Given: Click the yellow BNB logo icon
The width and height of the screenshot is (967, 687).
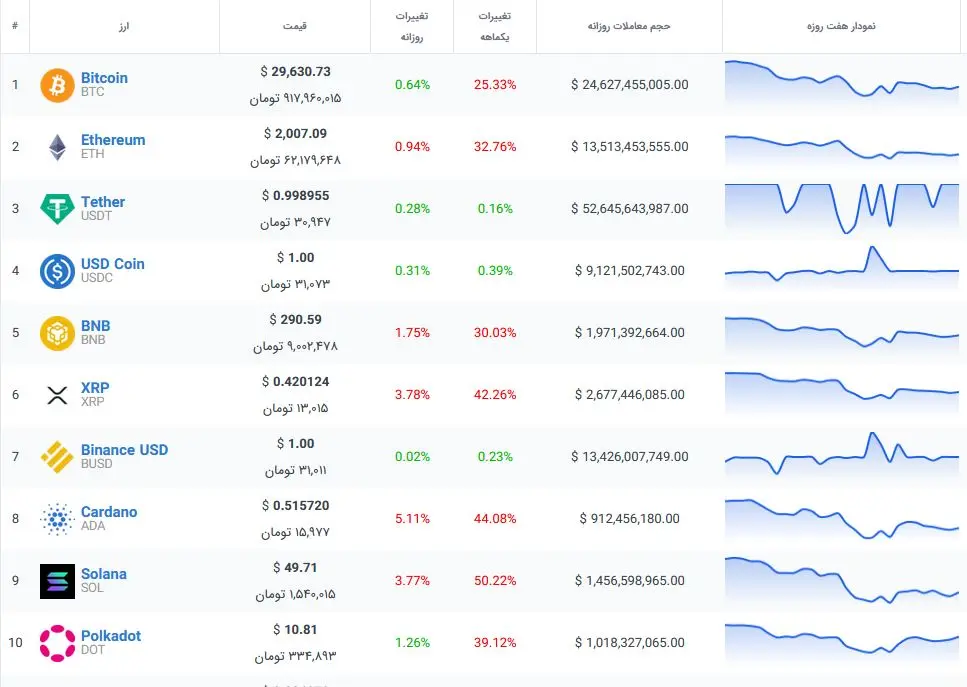Looking at the screenshot, I should point(57,333).
